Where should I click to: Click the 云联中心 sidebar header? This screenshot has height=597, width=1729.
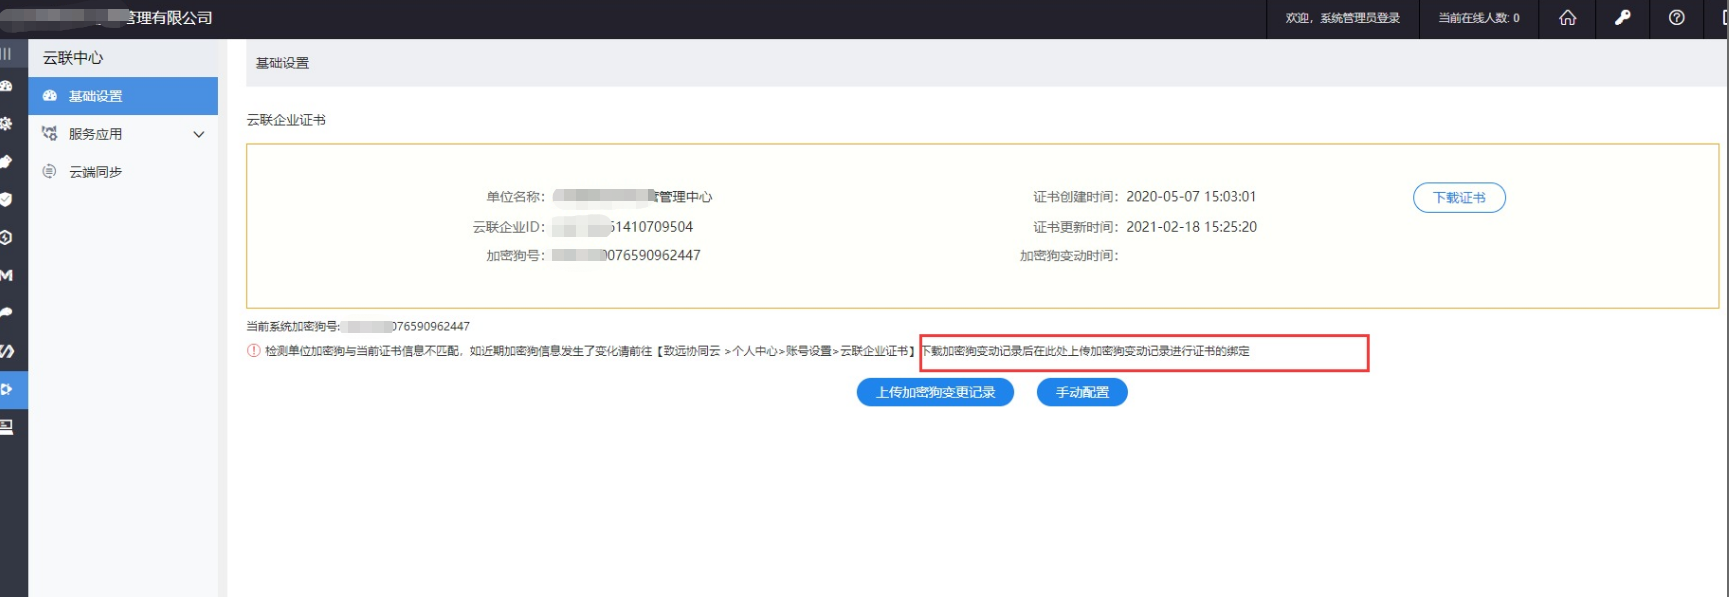[x=73, y=58]
